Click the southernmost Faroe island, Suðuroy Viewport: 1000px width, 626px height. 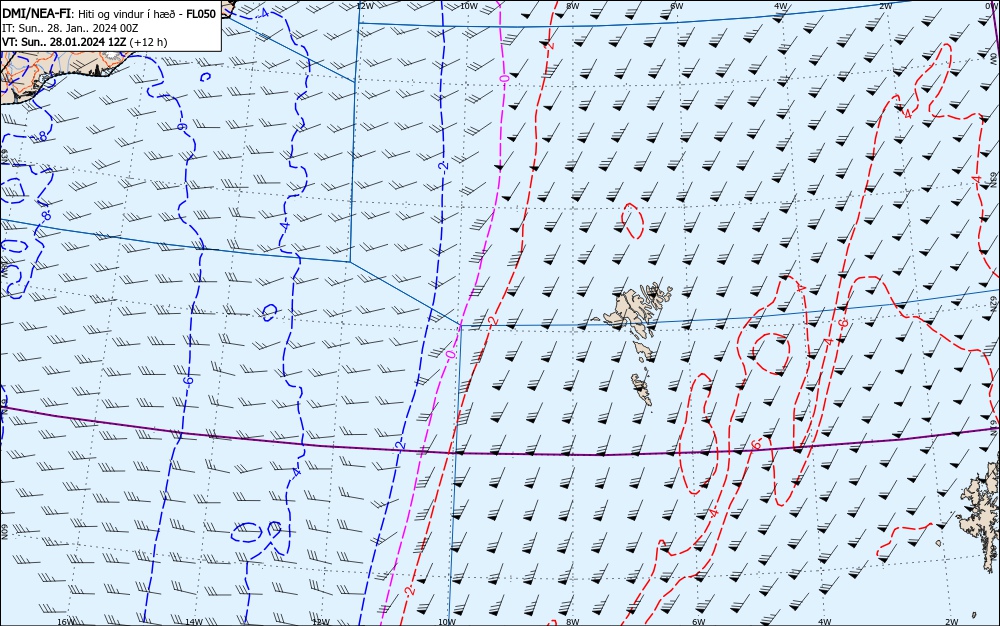(642, 389)
